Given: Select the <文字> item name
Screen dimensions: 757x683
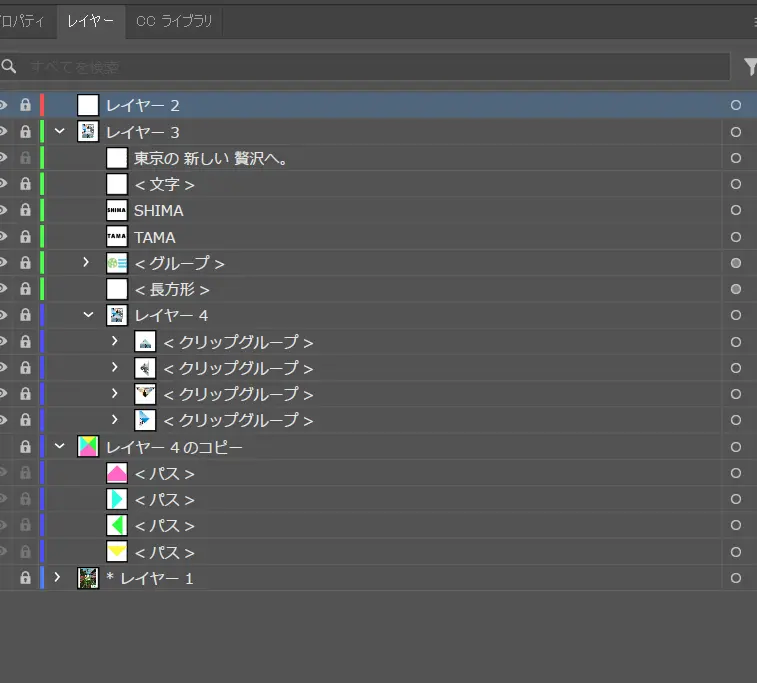Looking at the screenshot, I should click(164, 184).
